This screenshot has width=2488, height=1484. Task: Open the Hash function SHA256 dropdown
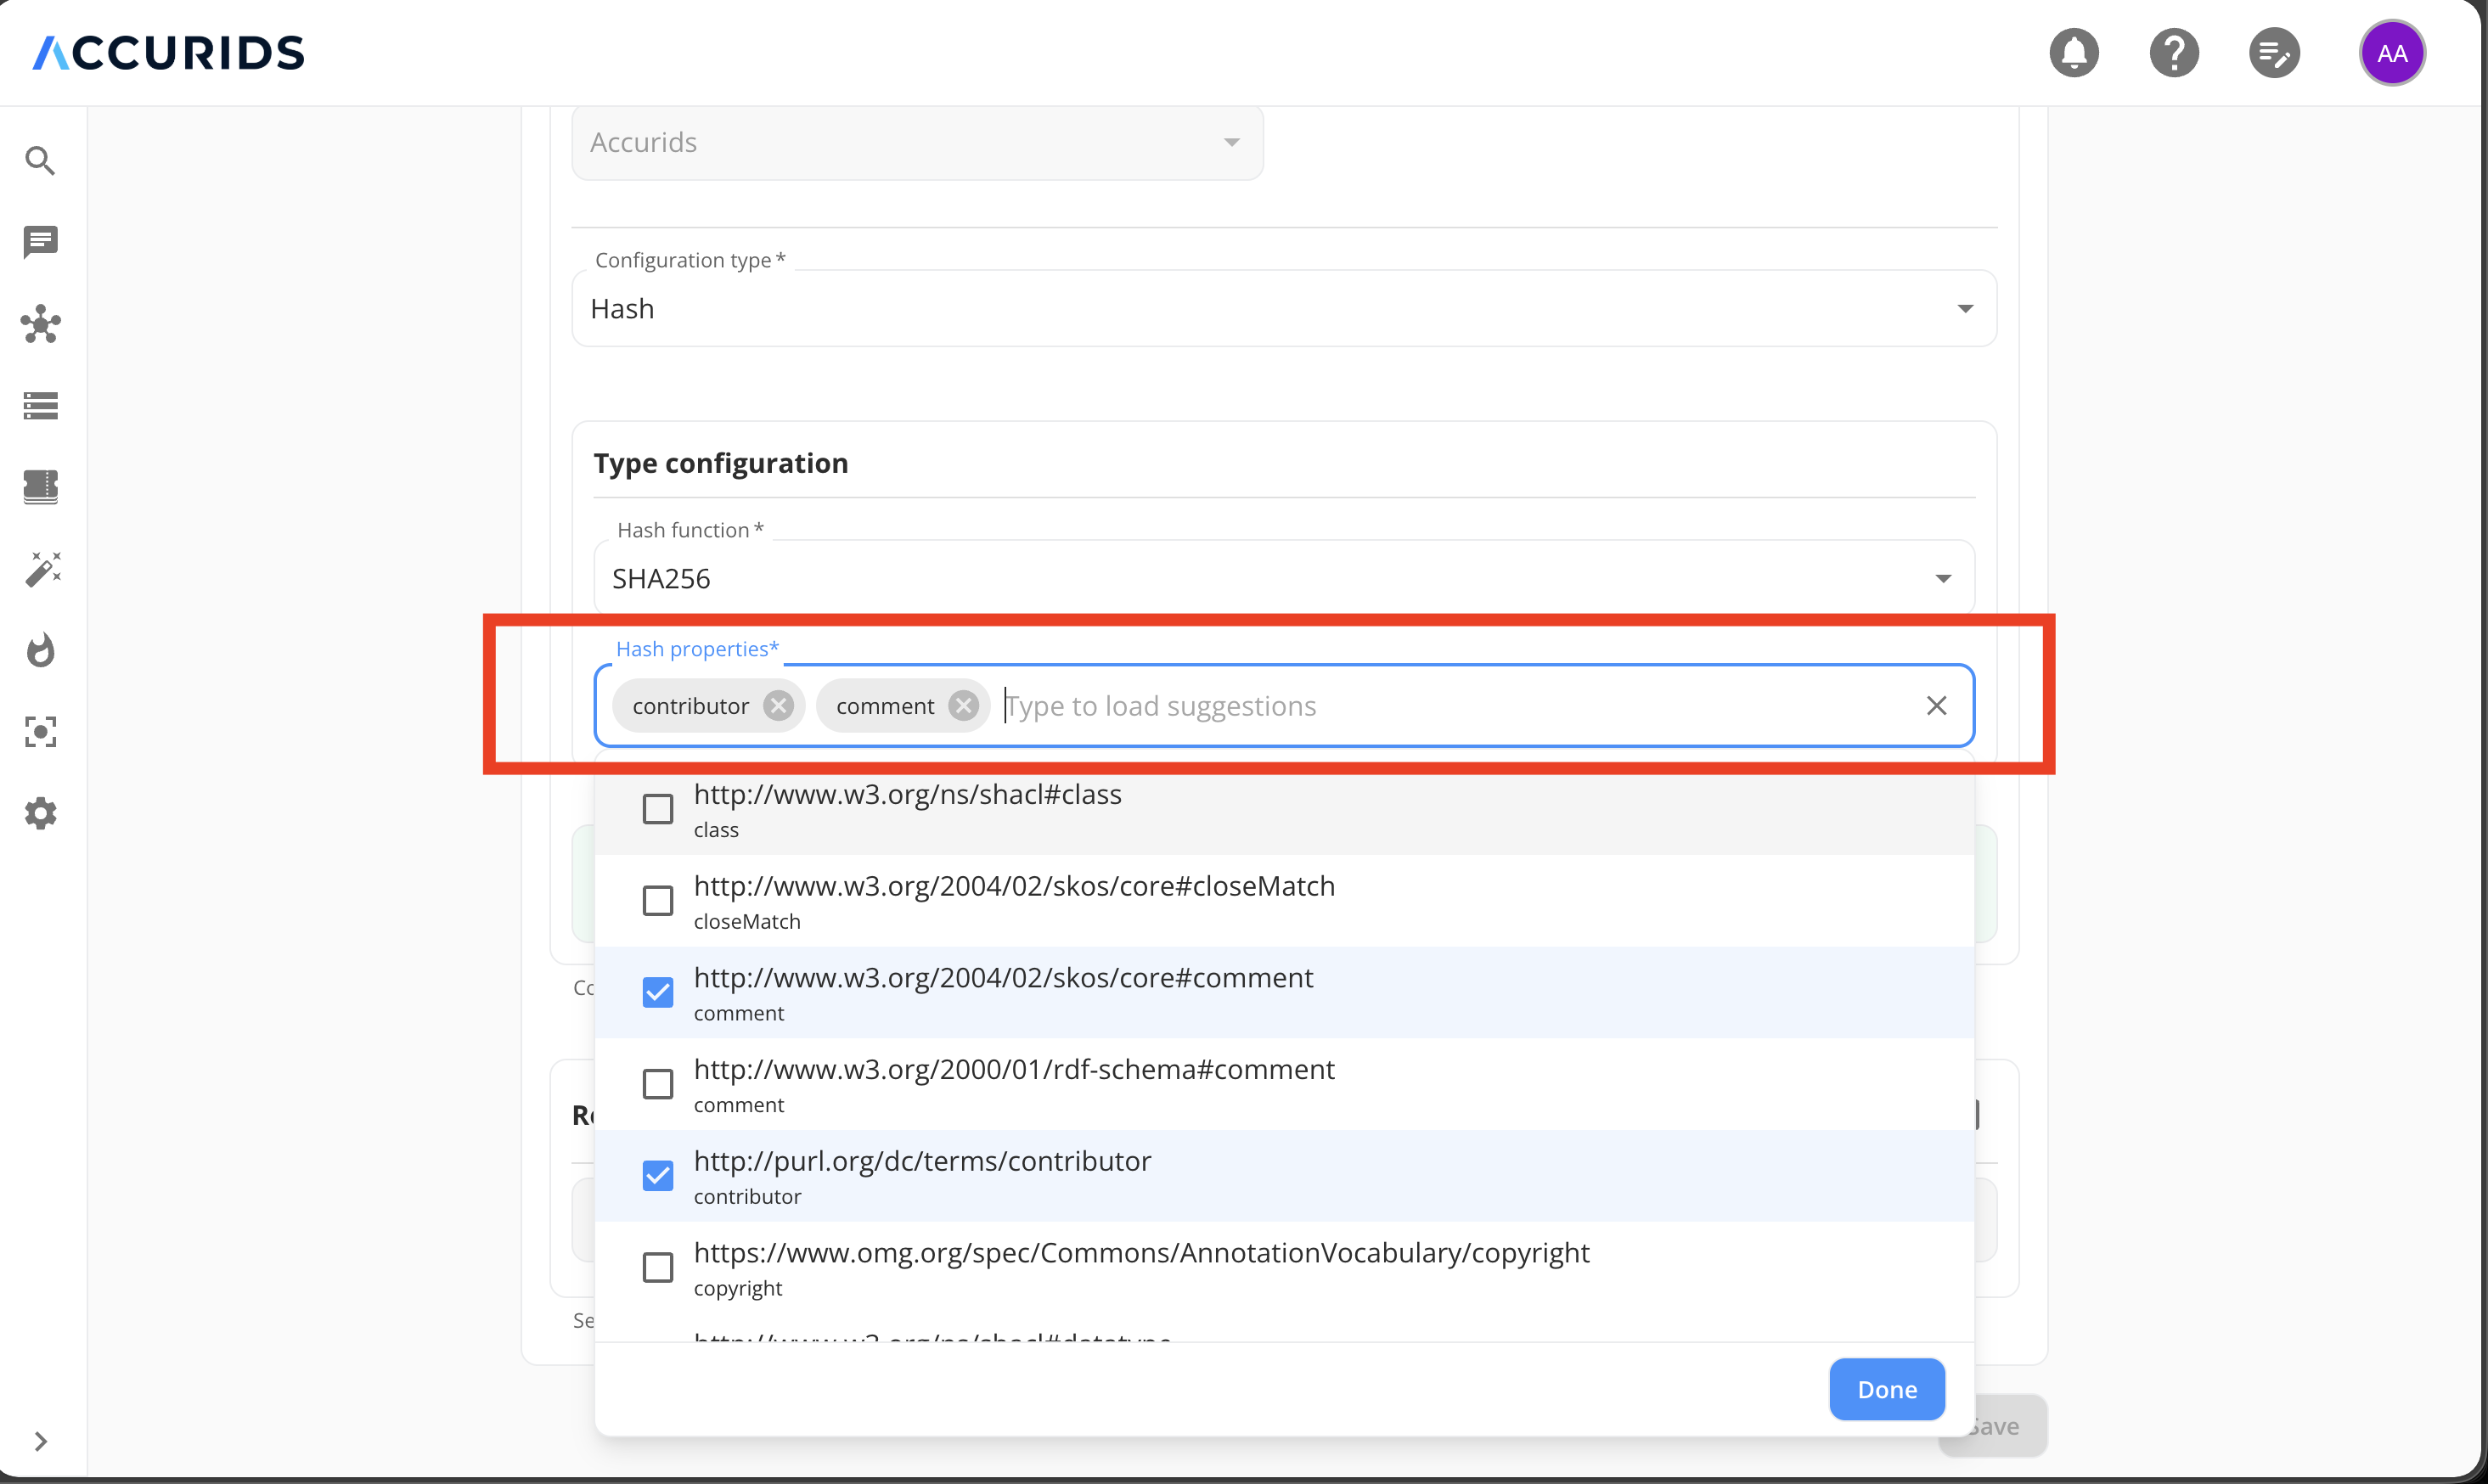coord(1283,578)
